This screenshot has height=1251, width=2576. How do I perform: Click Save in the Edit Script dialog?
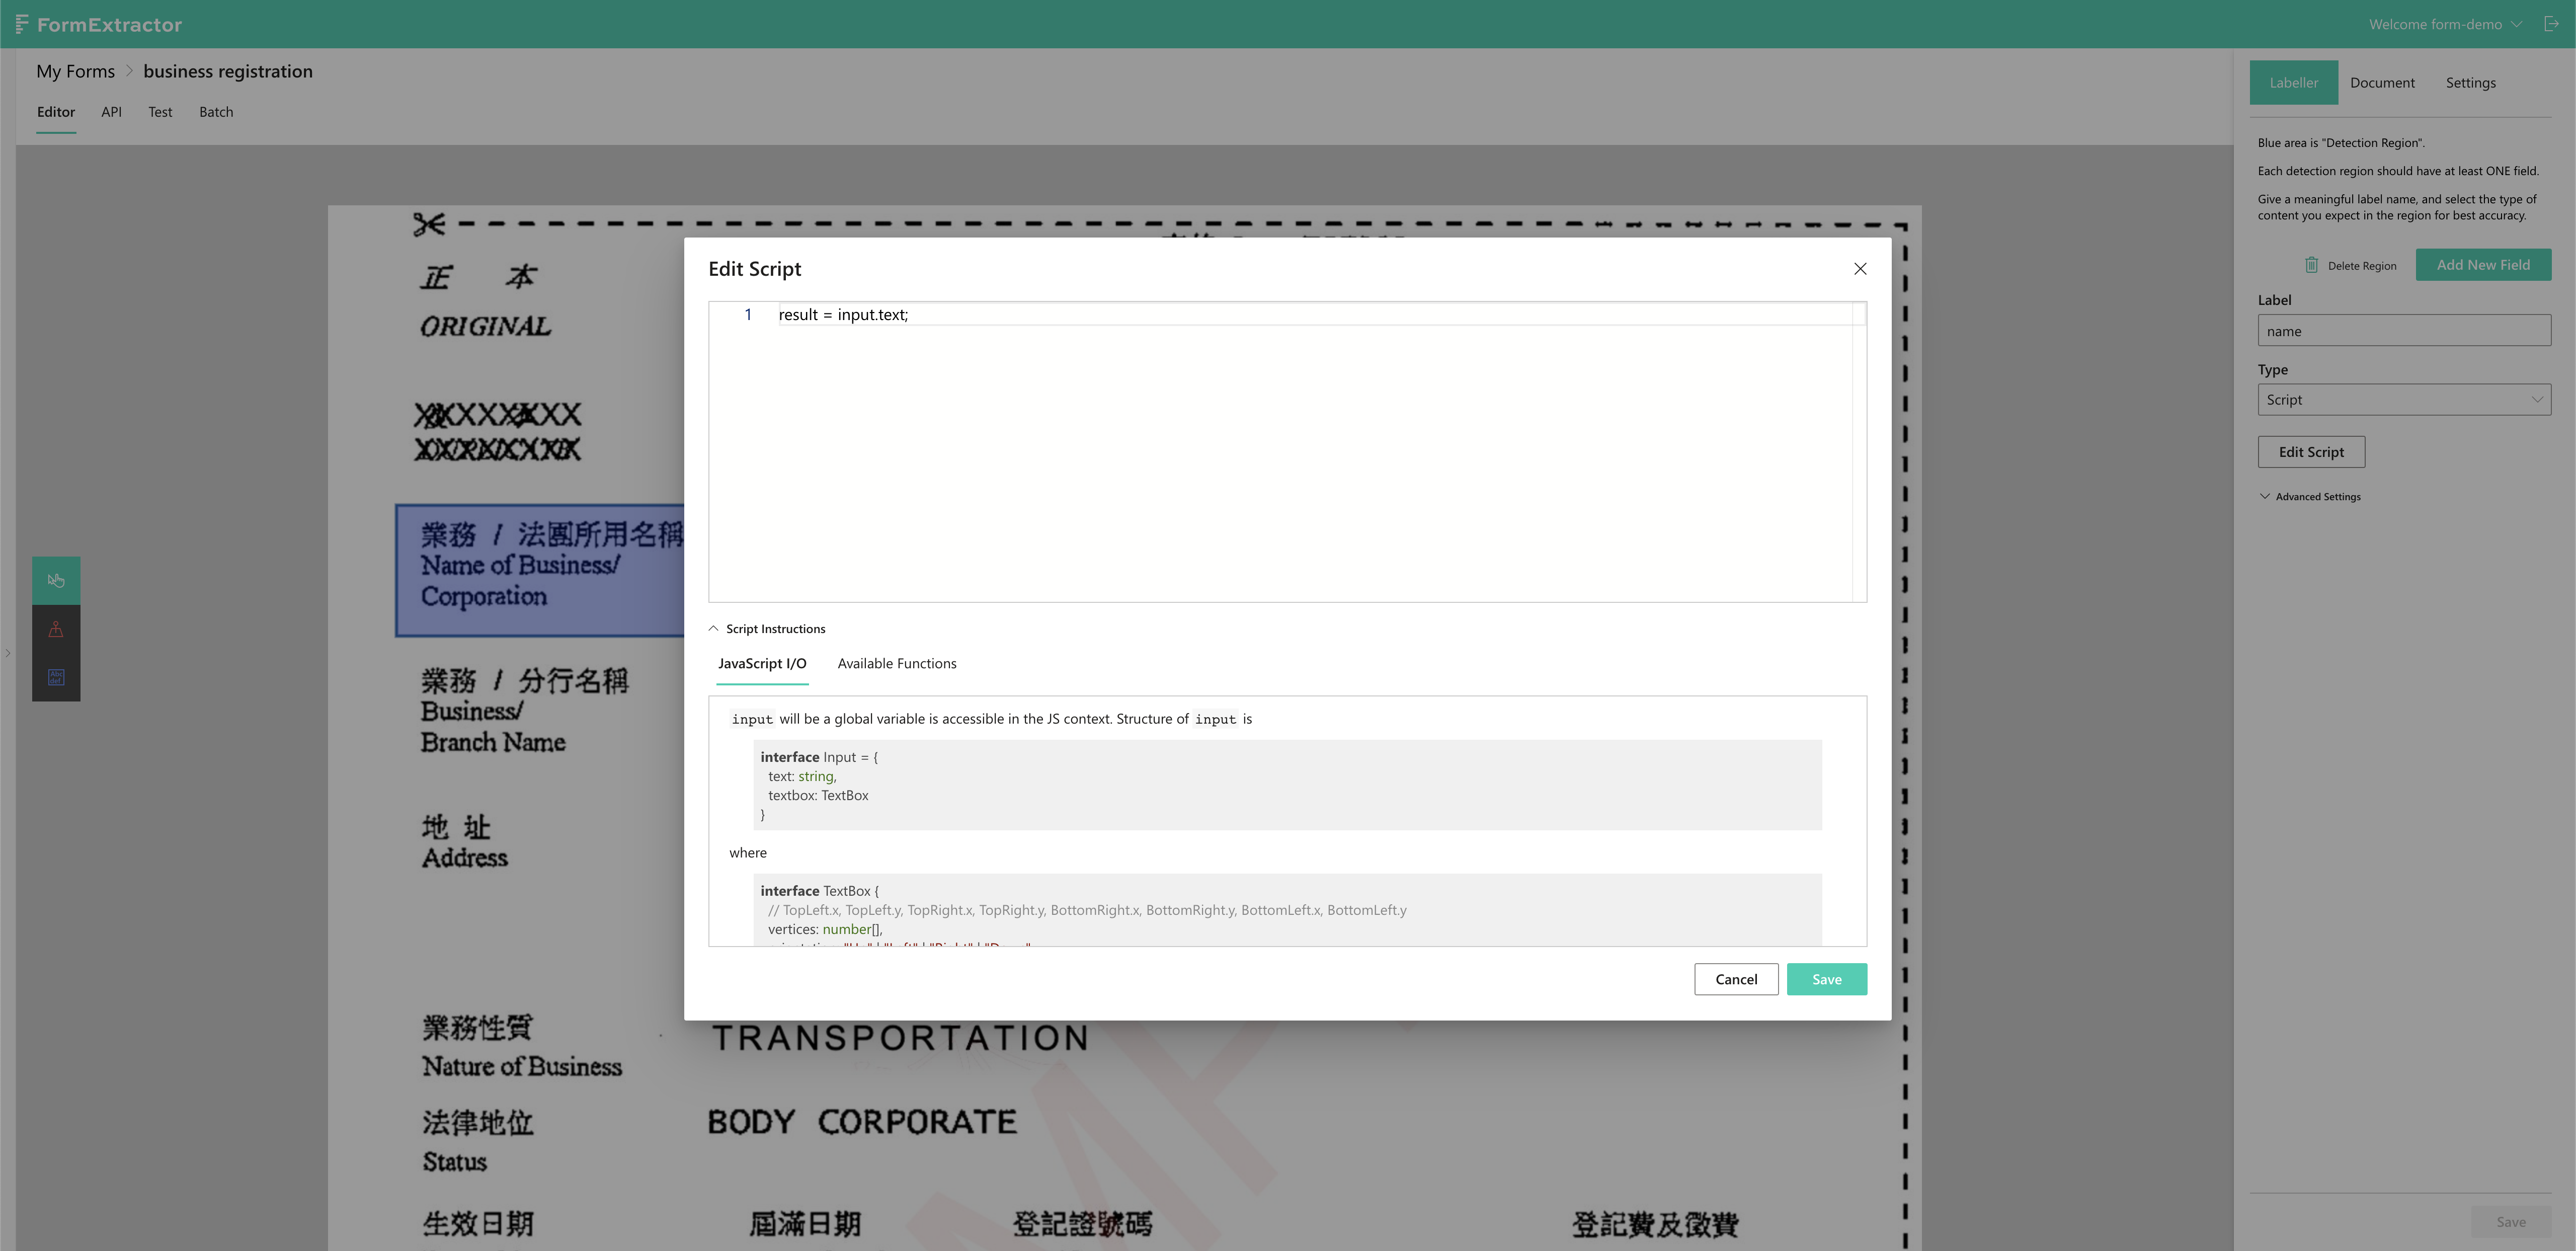click(x=1826, y=979)
